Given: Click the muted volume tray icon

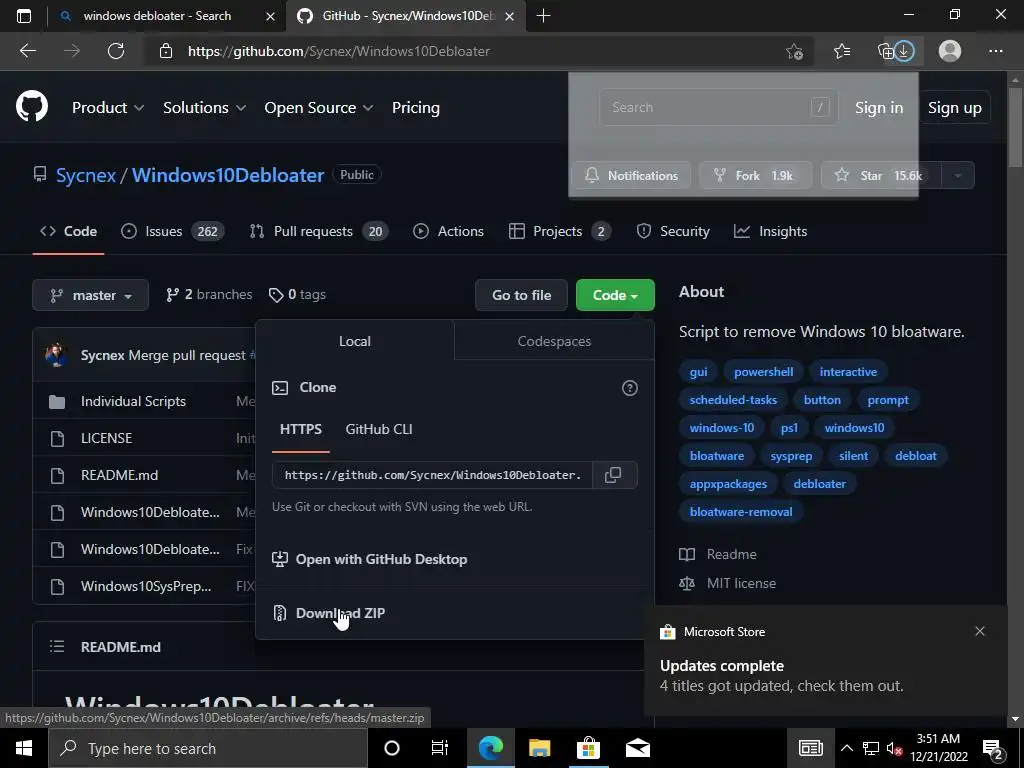Looking at the screenshot, I should tap(894, 748).
